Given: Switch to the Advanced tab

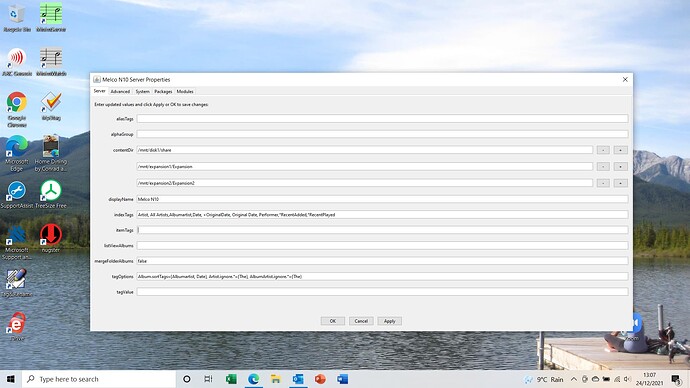Looking at the screenshot, I should point(120,92).
